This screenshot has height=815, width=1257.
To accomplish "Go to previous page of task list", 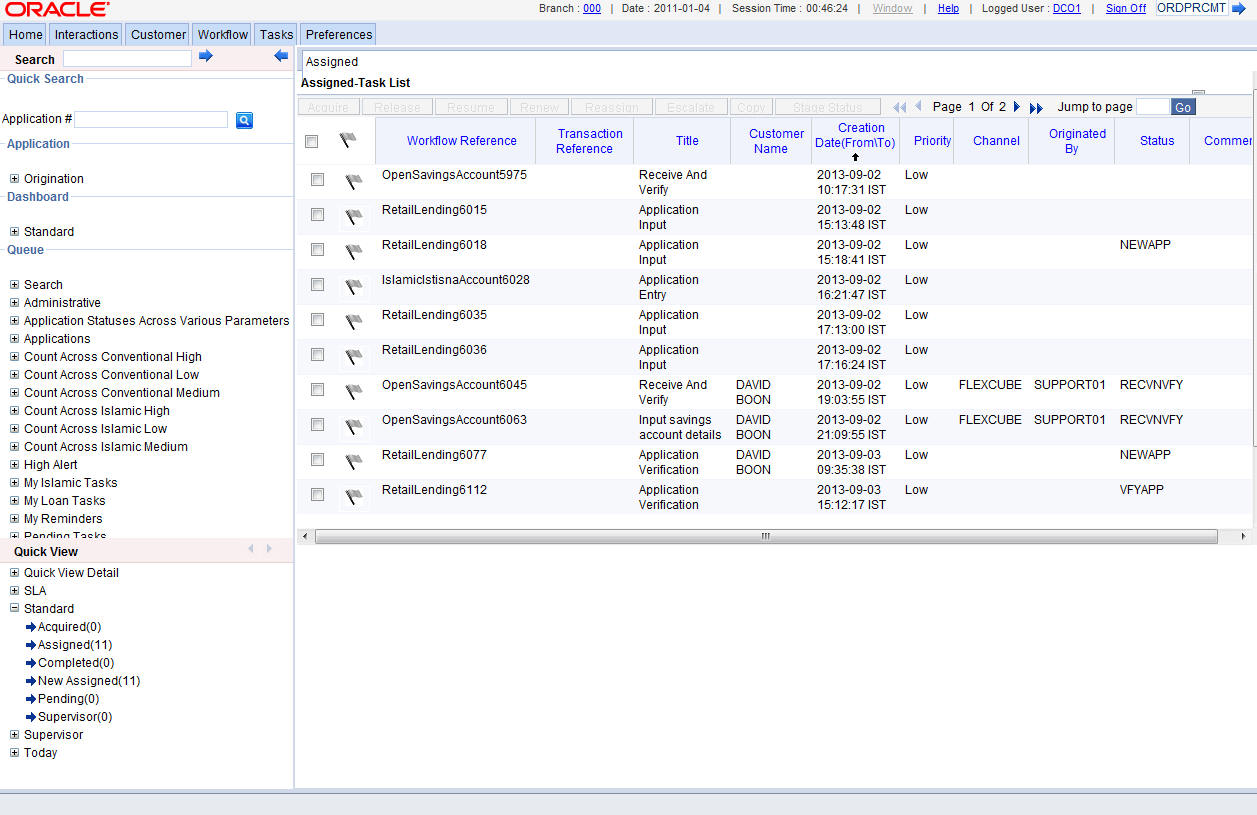I will (x=918, y=106).
